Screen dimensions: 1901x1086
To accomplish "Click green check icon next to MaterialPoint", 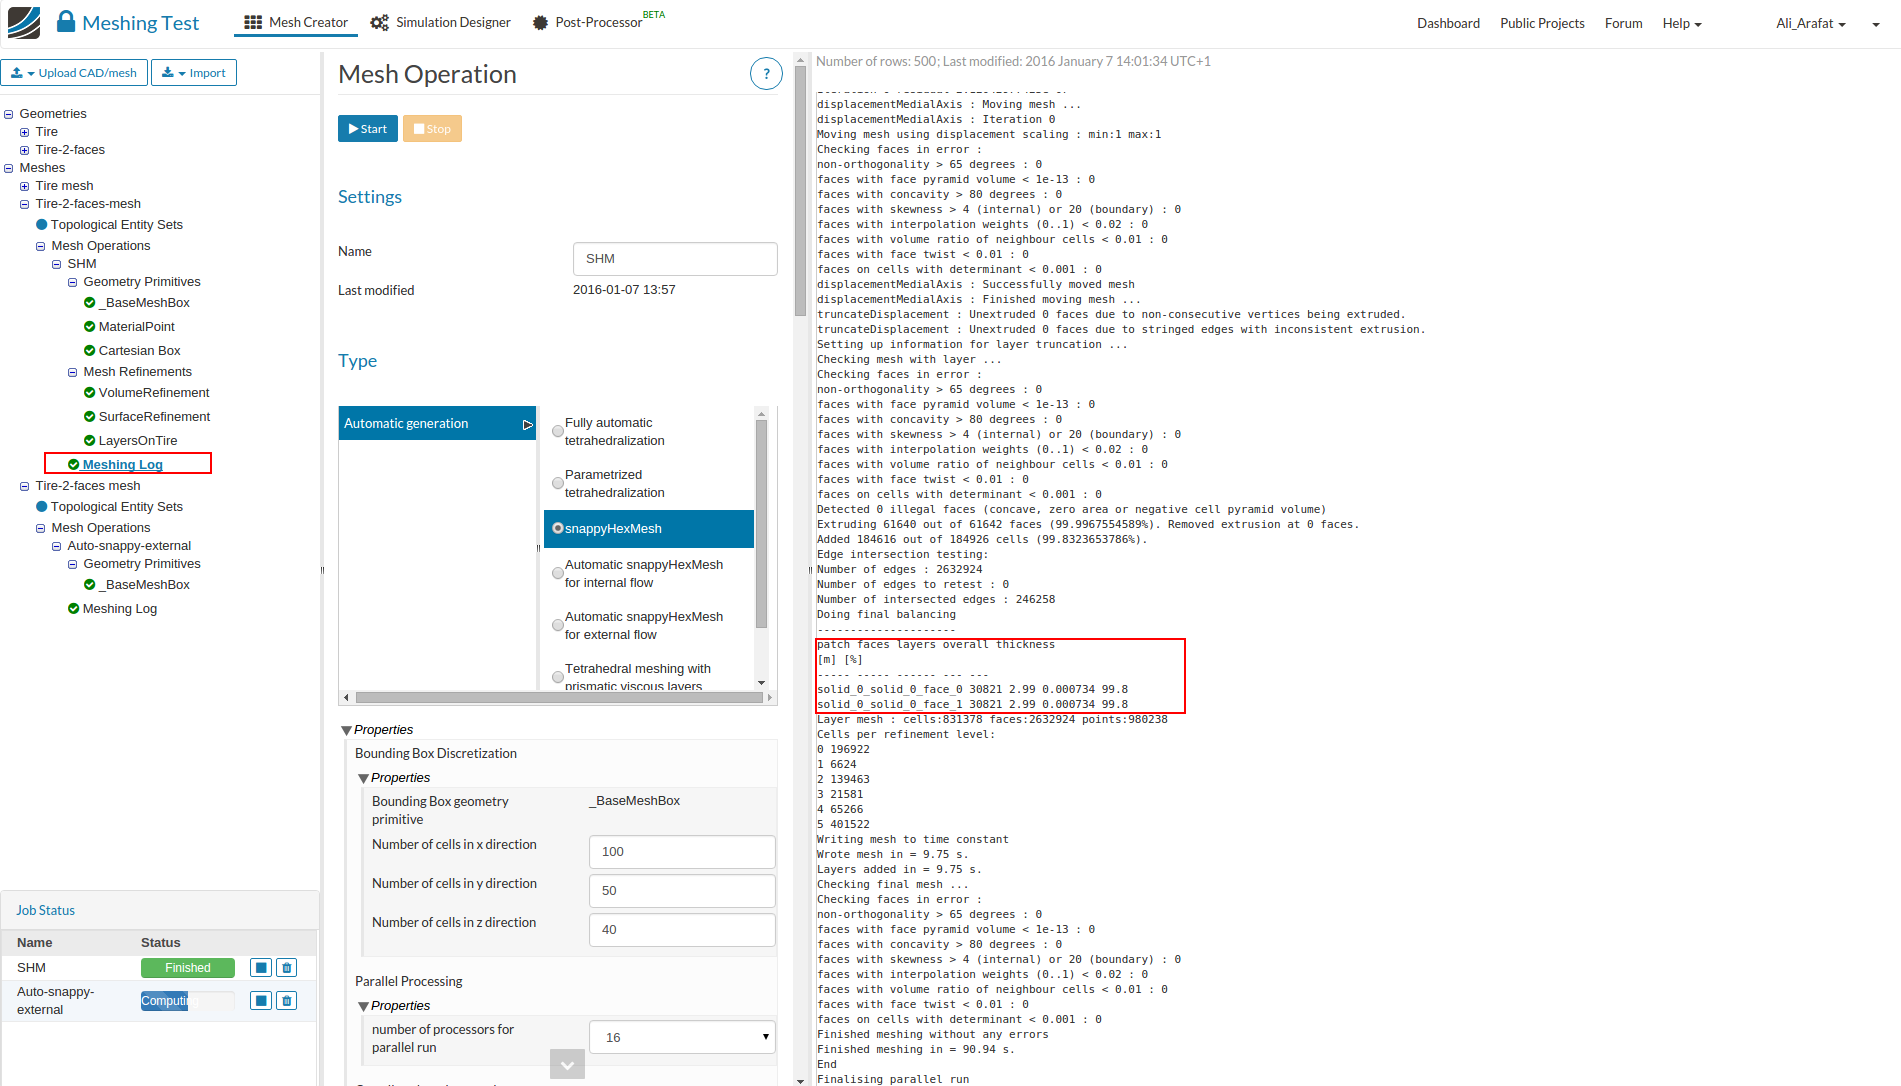I will (x=90, y=327).
